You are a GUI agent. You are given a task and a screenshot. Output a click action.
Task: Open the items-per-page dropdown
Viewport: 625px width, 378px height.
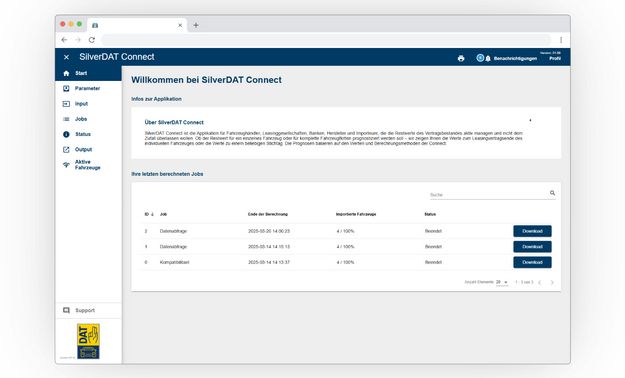(x=502, y=282)
